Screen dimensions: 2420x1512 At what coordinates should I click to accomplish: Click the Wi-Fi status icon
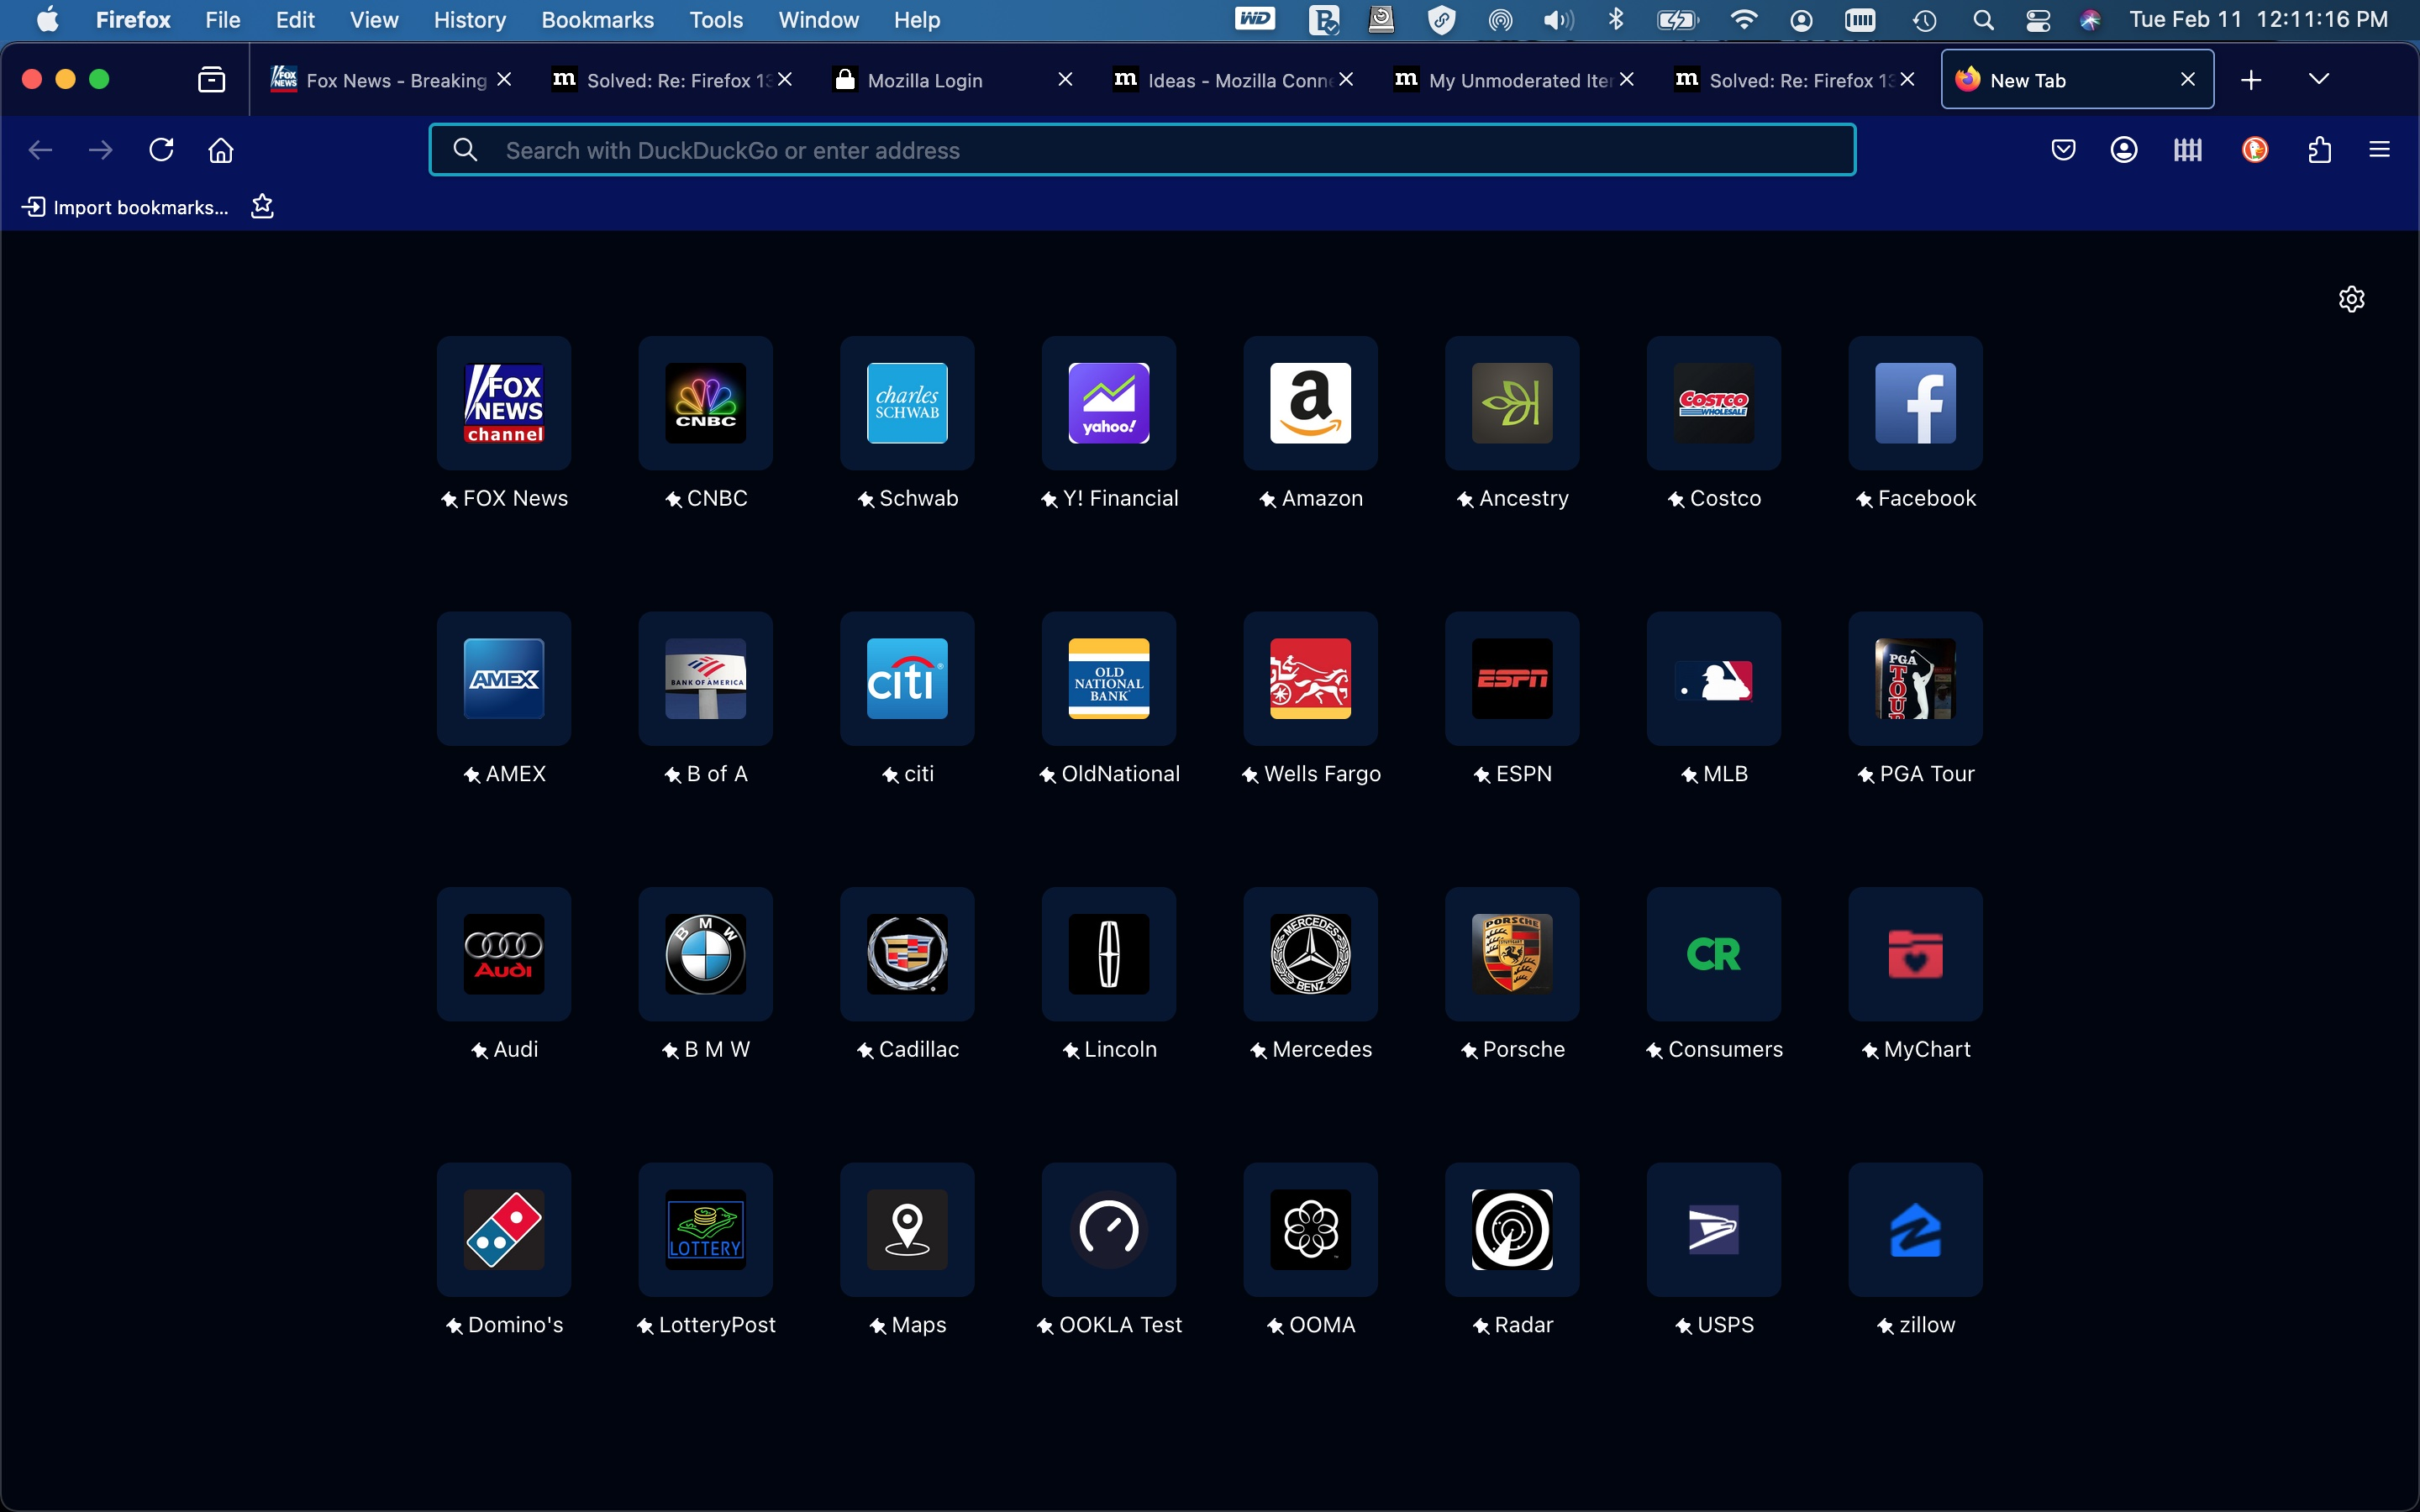click(x=1743, y=20)
